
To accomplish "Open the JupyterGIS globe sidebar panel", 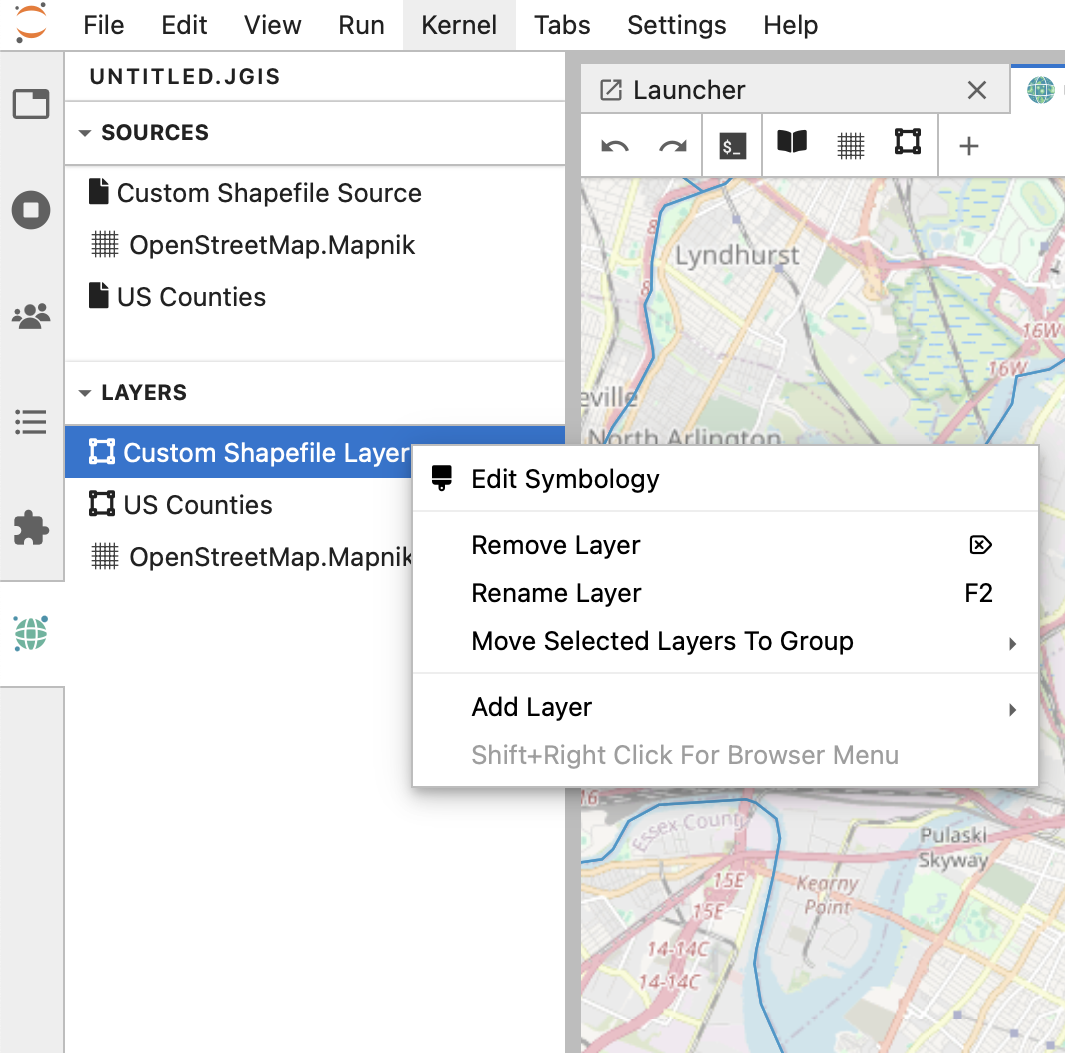I will pos(31,633).
